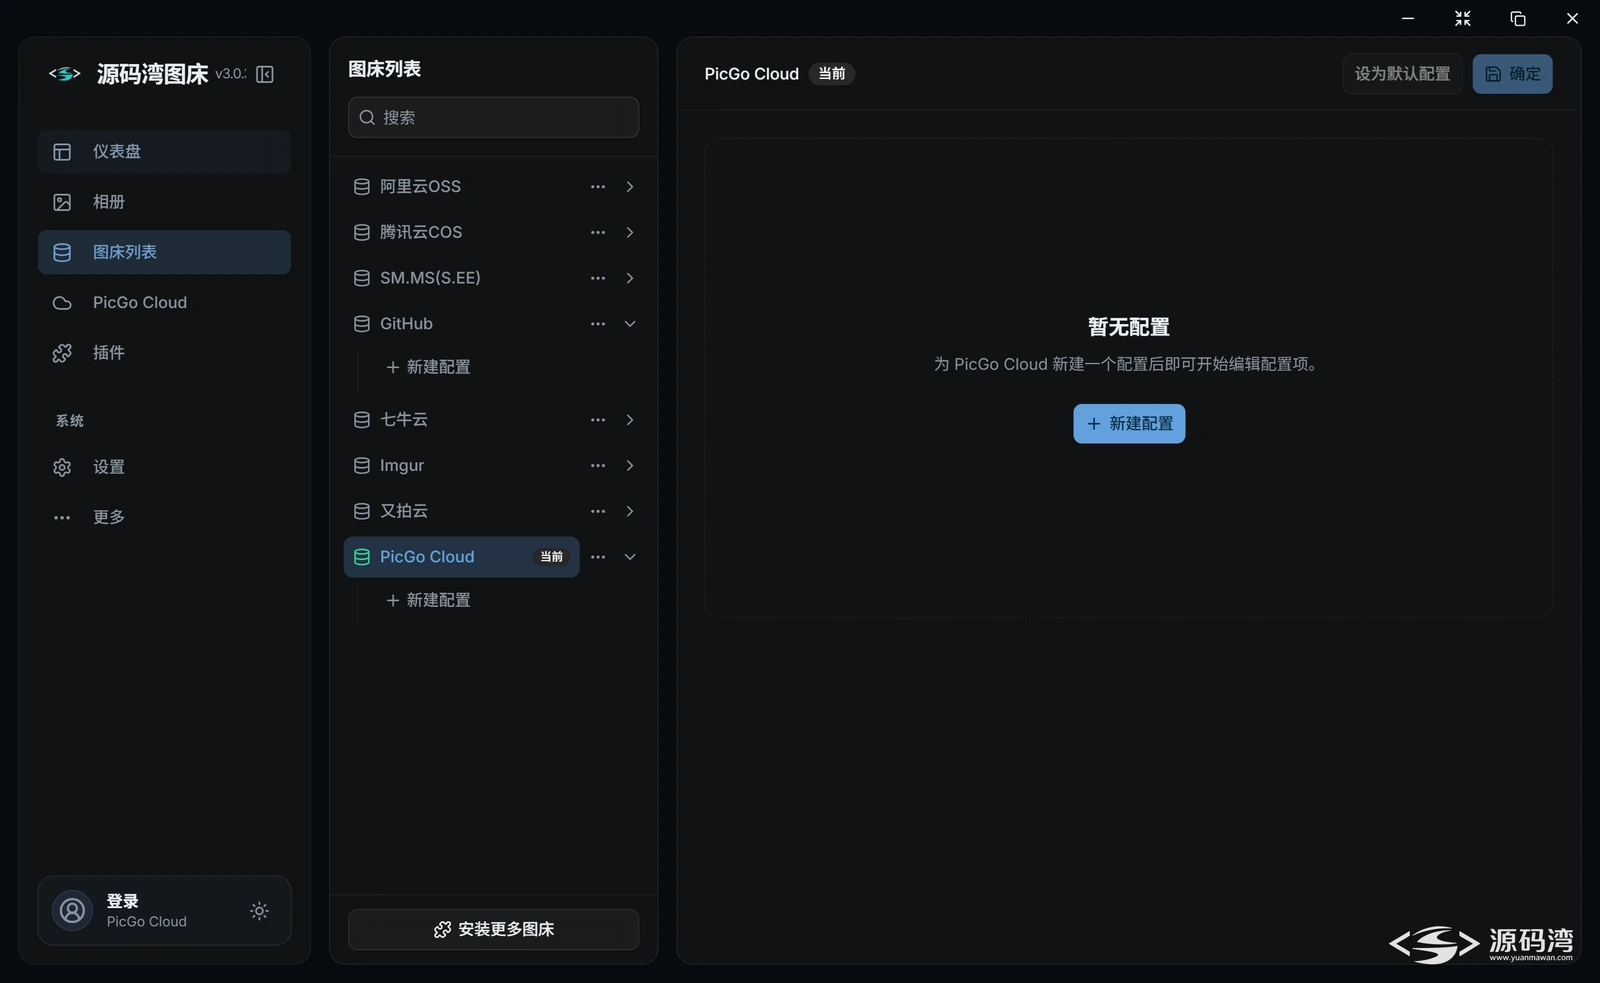Open more options for PicGo Cloud
Viewport: 1600px width, 983px height.
[598, 557]
